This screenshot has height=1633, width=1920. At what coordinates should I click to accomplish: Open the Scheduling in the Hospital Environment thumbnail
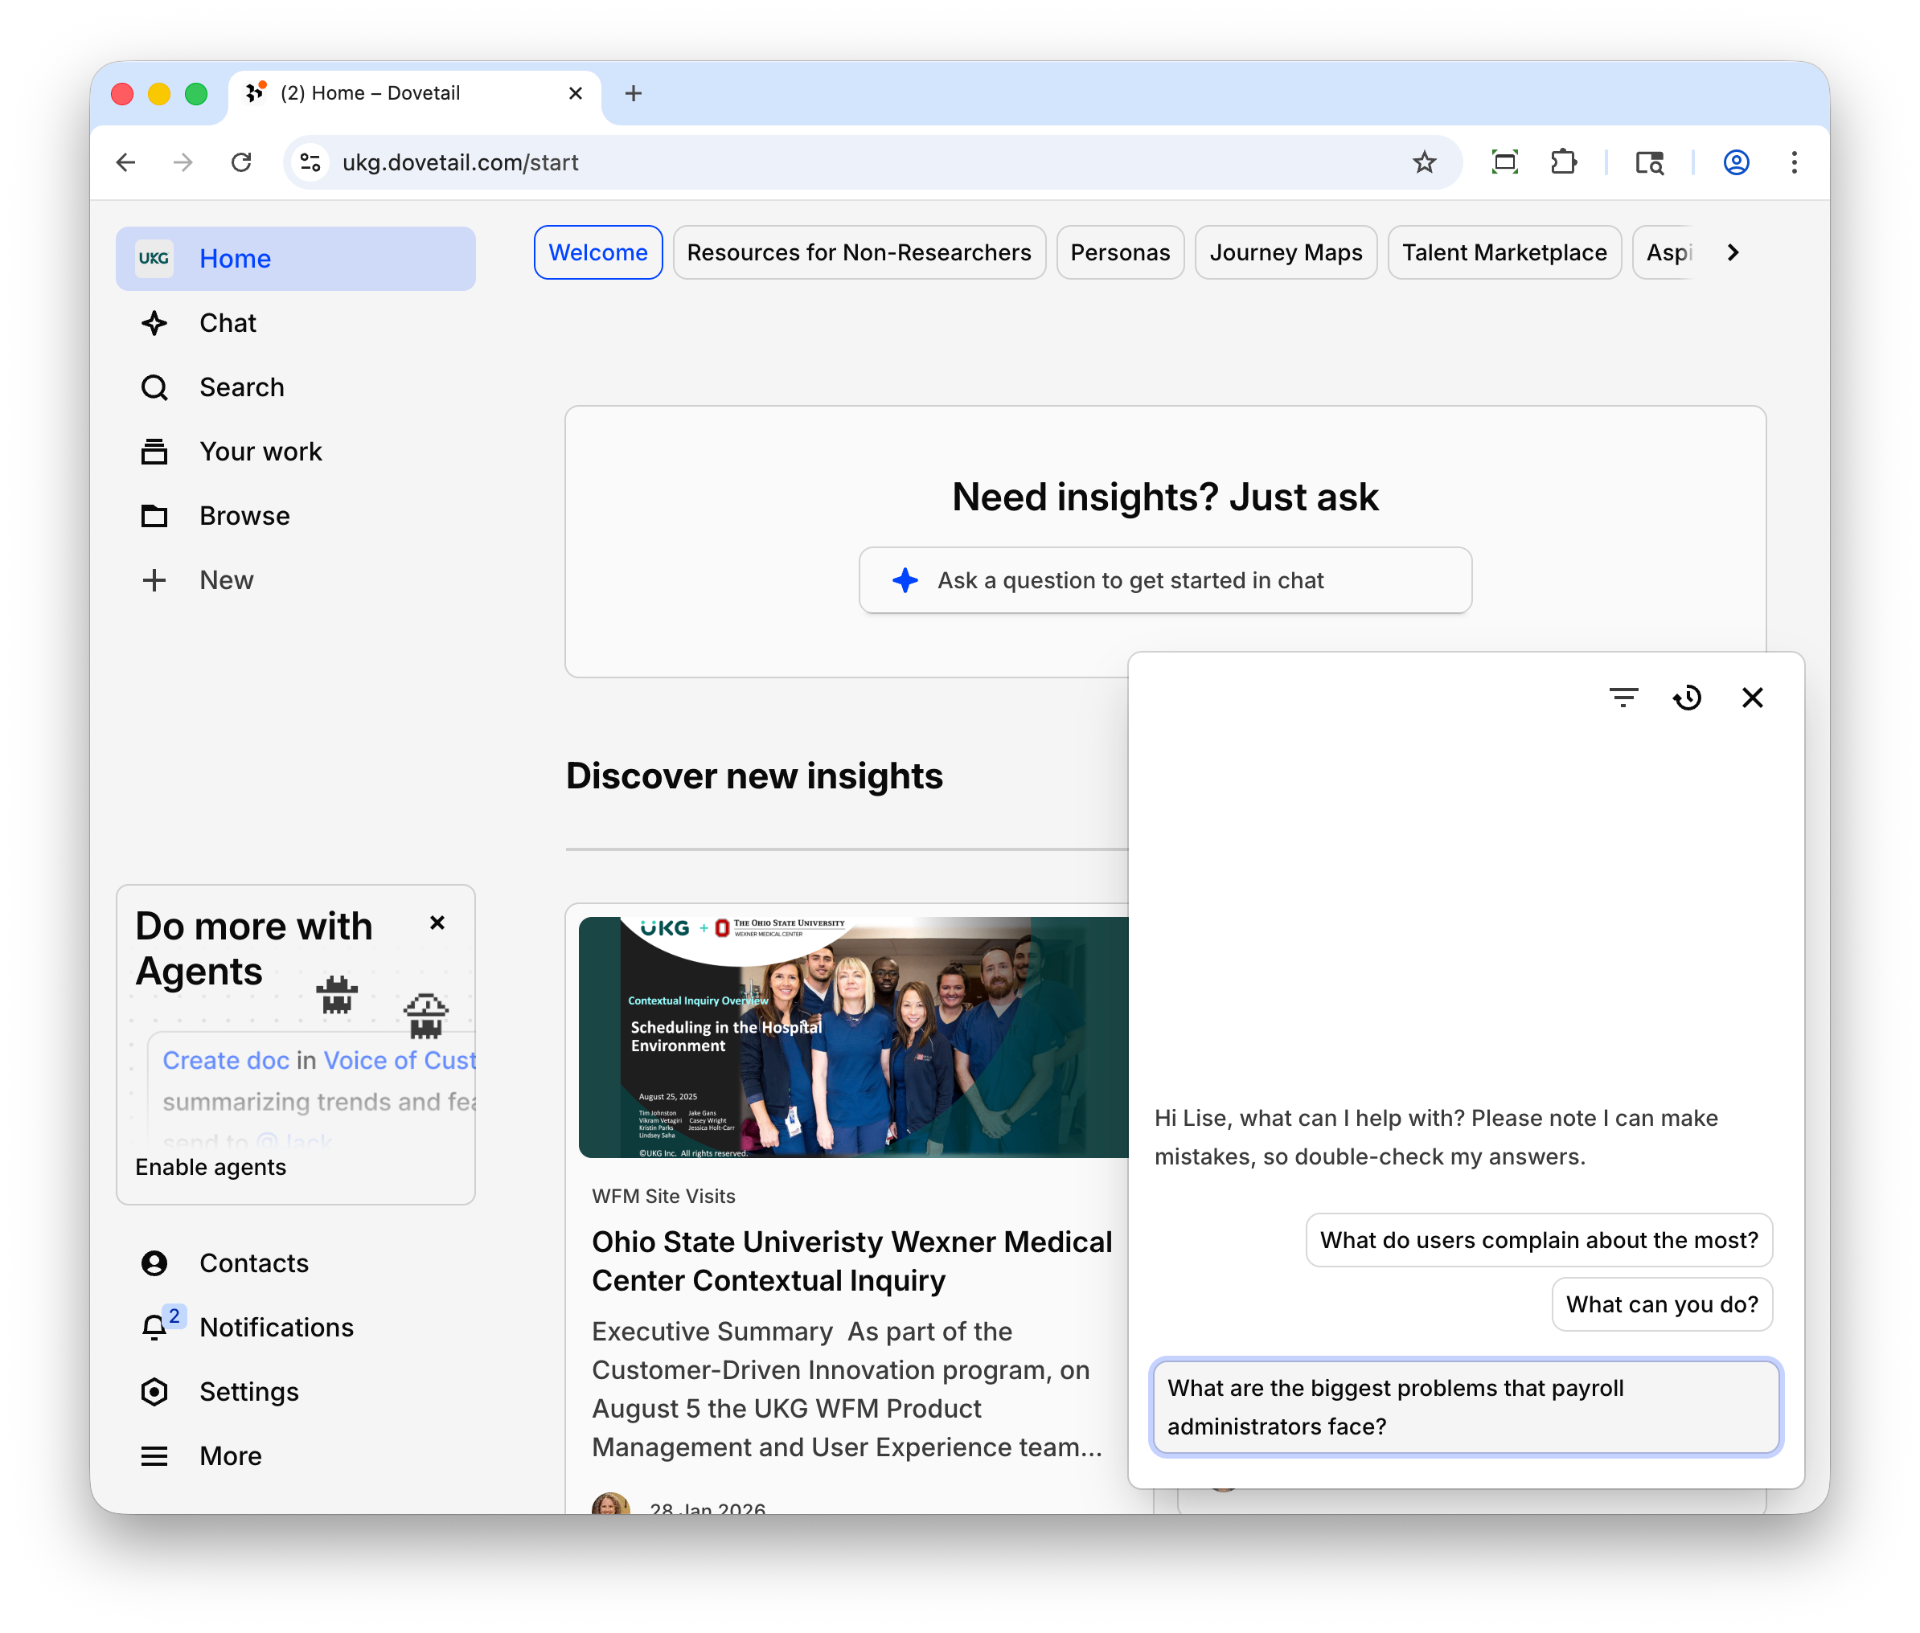pyautogui.click(x=854, y=1037)
